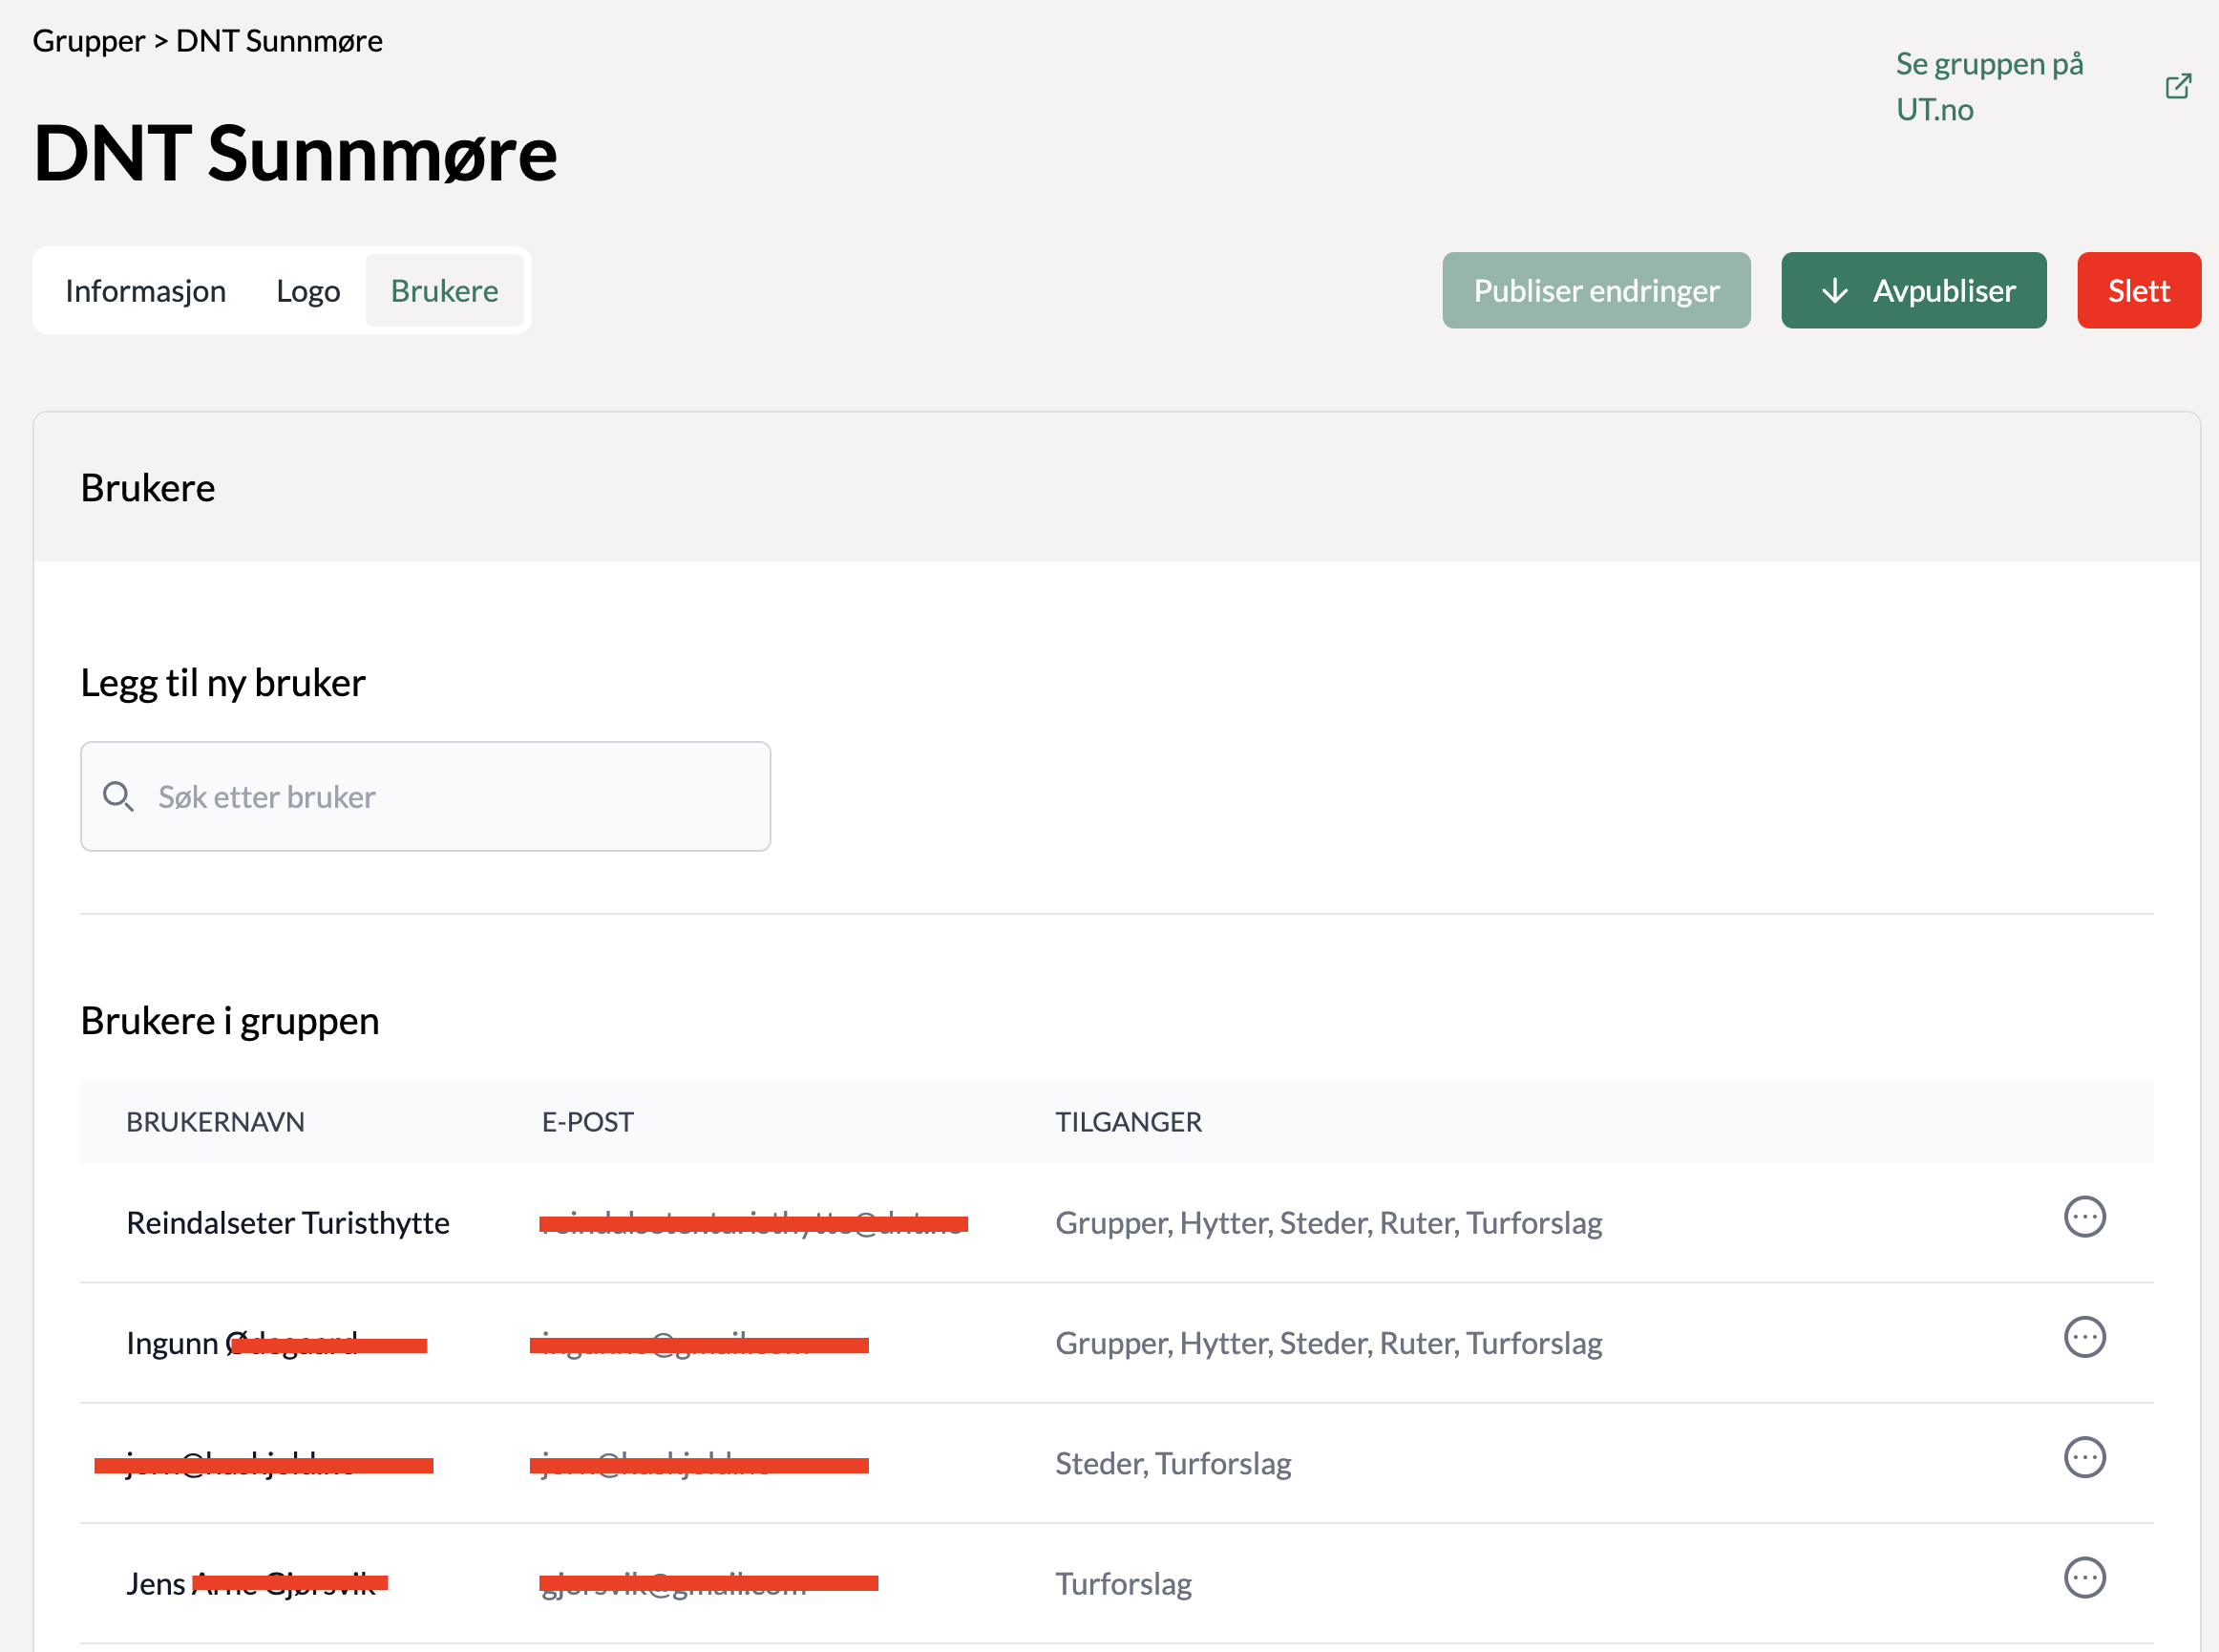Open options menu for Ingunn's row
The image size is (2219, 1652).
(2084, 1337)
